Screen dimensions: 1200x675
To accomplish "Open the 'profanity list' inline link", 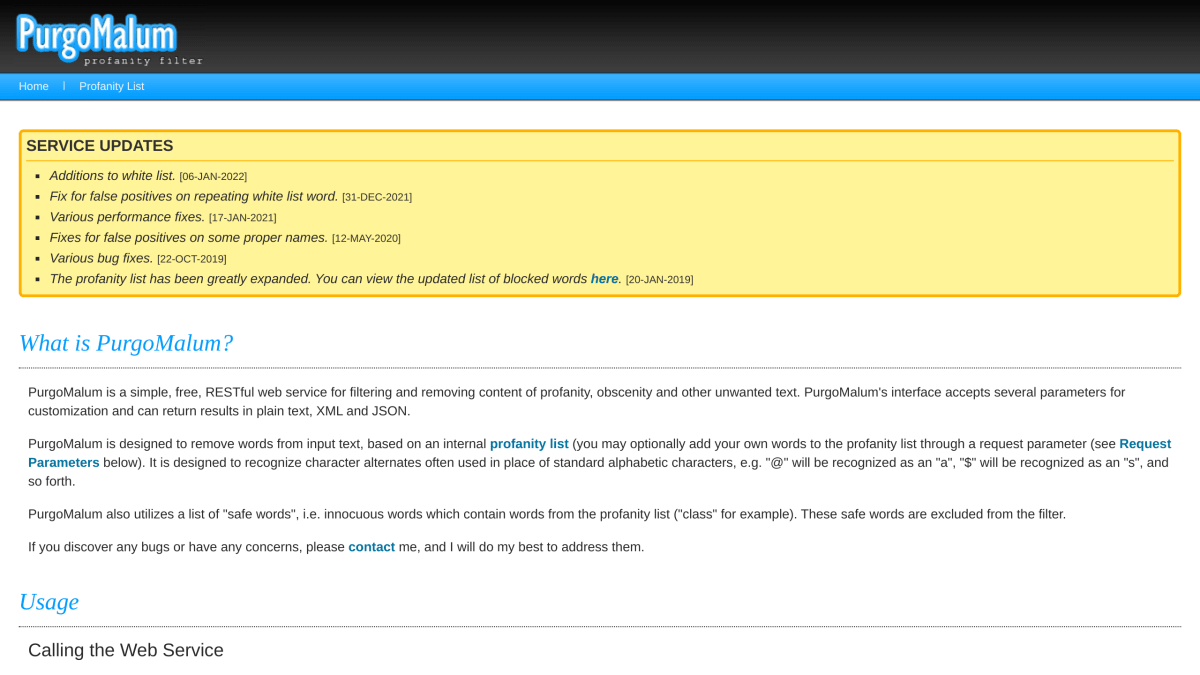I will click(529, 444).
